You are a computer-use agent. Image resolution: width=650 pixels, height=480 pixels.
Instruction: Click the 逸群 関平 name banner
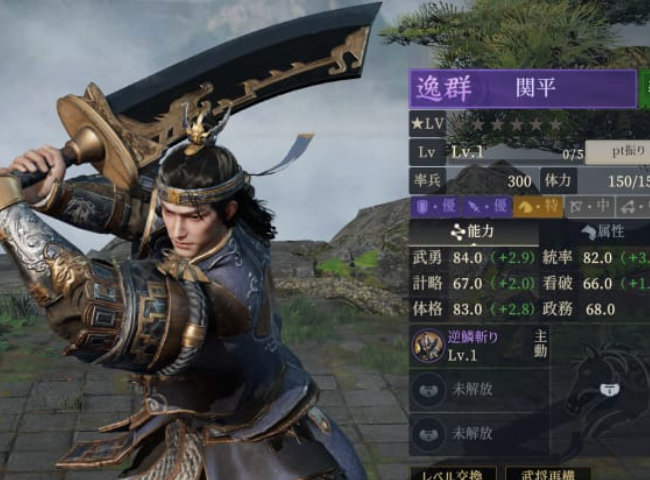click(523, 89)
